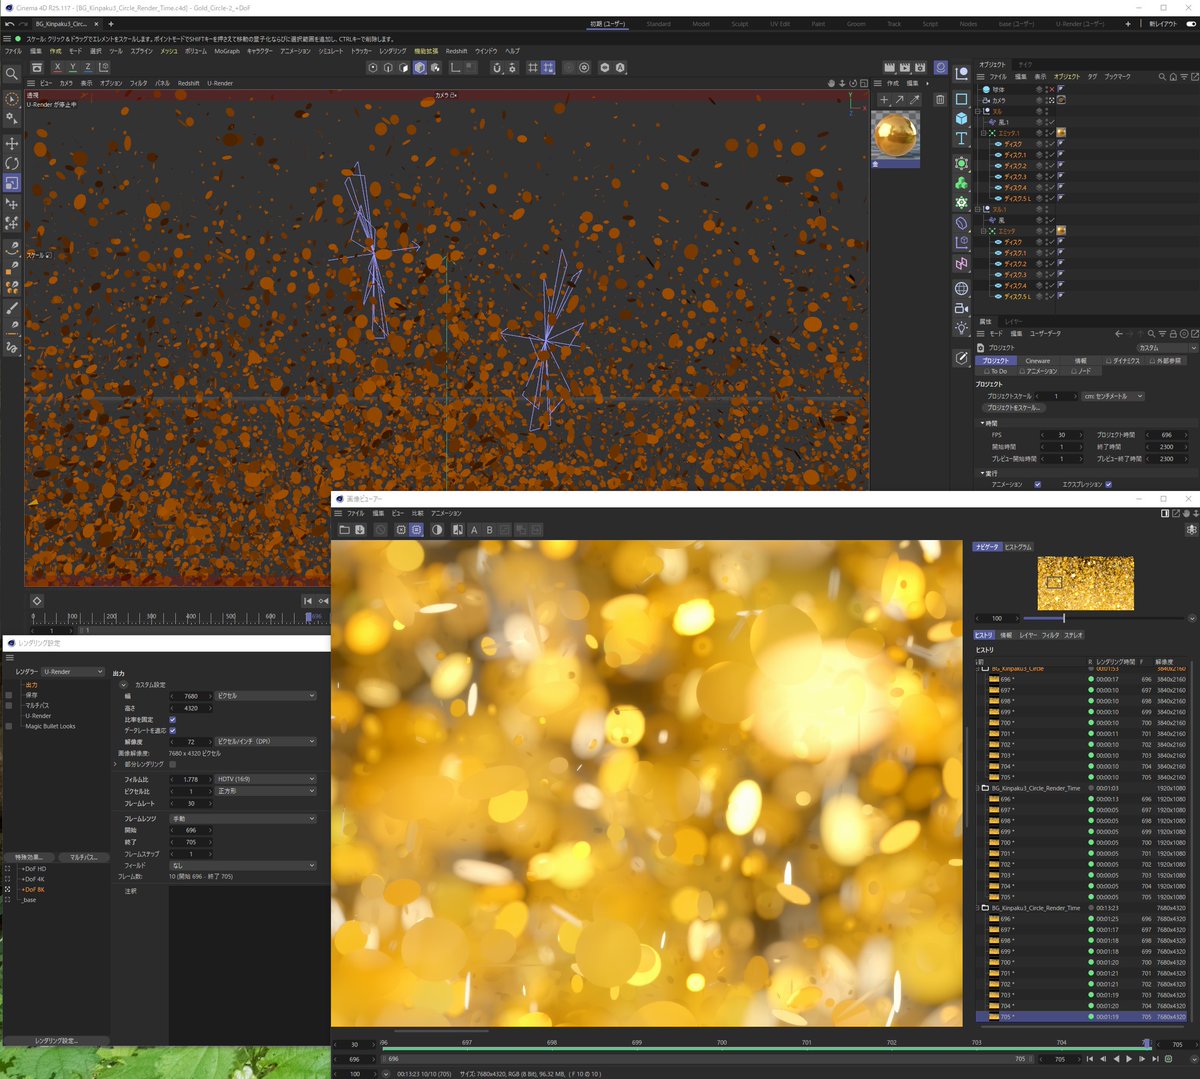Click the globe Environment icon in palette

click(x=961, y=288)
